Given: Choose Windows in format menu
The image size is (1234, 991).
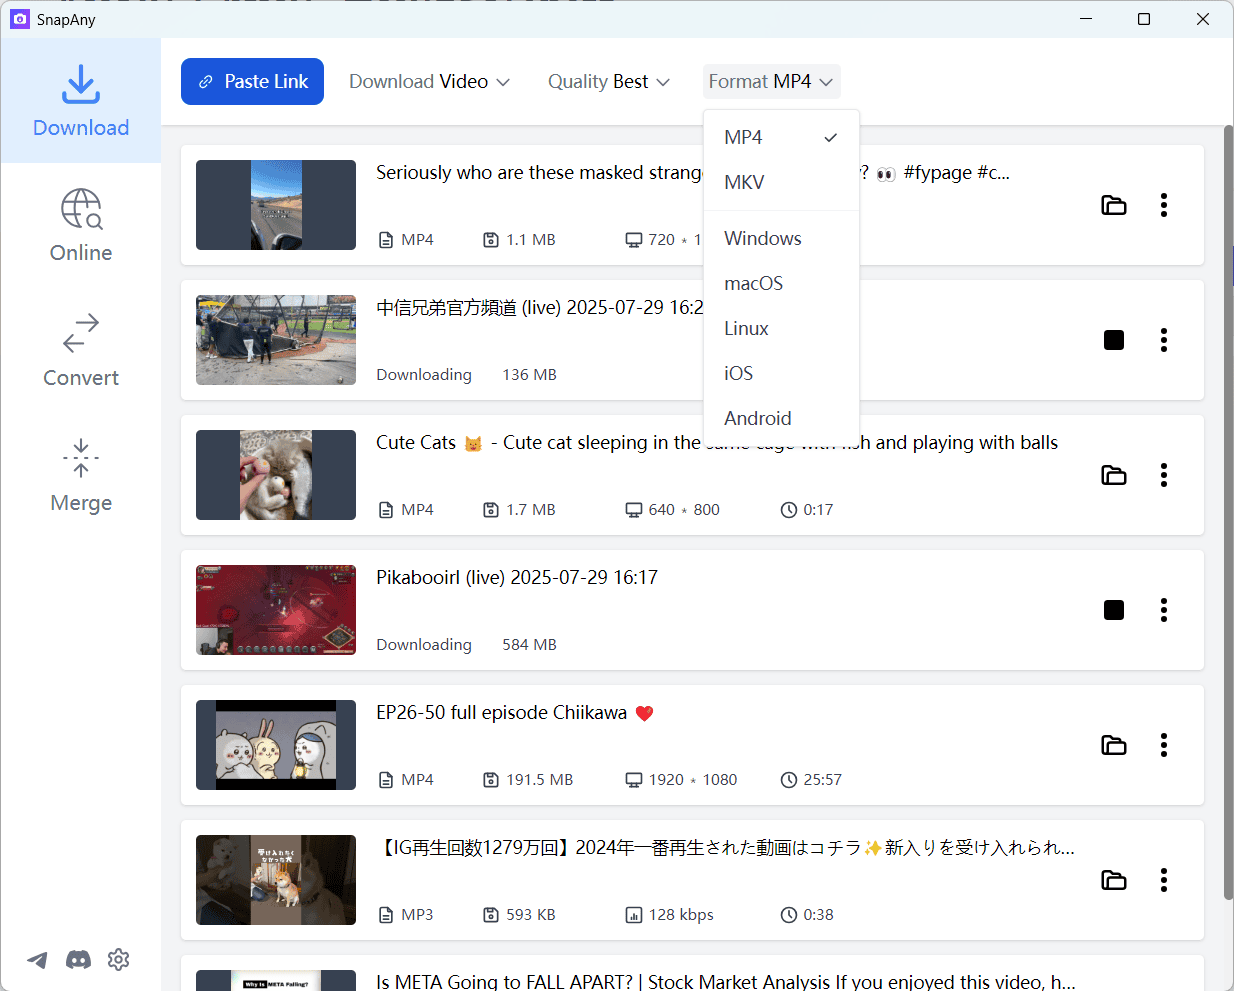Looking at the screenshot, I should tap(781, 238).
